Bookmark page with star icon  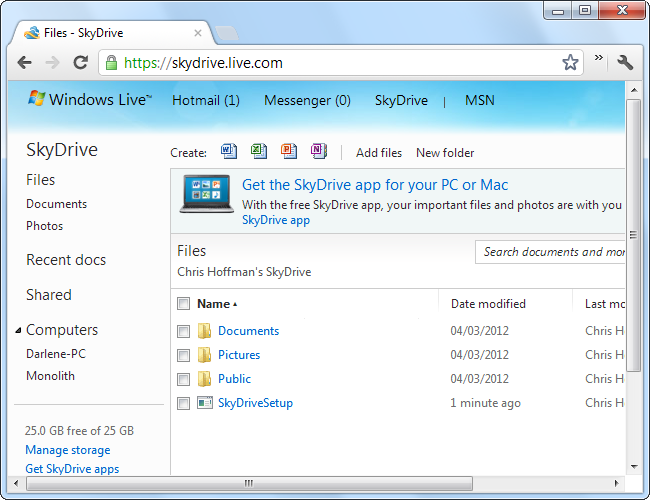(x=570, y=63)
